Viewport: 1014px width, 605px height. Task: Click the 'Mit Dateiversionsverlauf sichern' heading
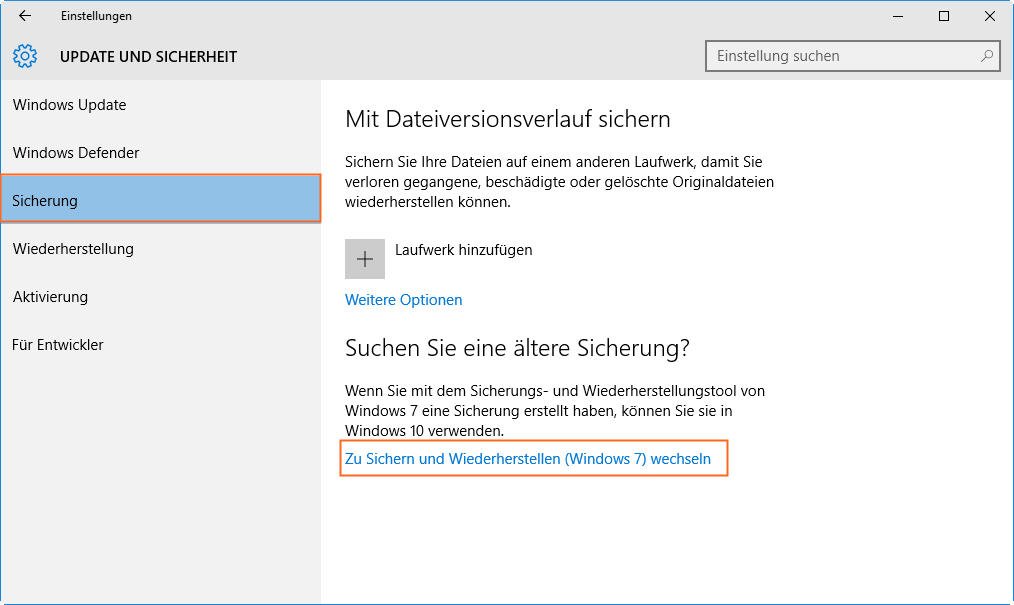[508, 119]
